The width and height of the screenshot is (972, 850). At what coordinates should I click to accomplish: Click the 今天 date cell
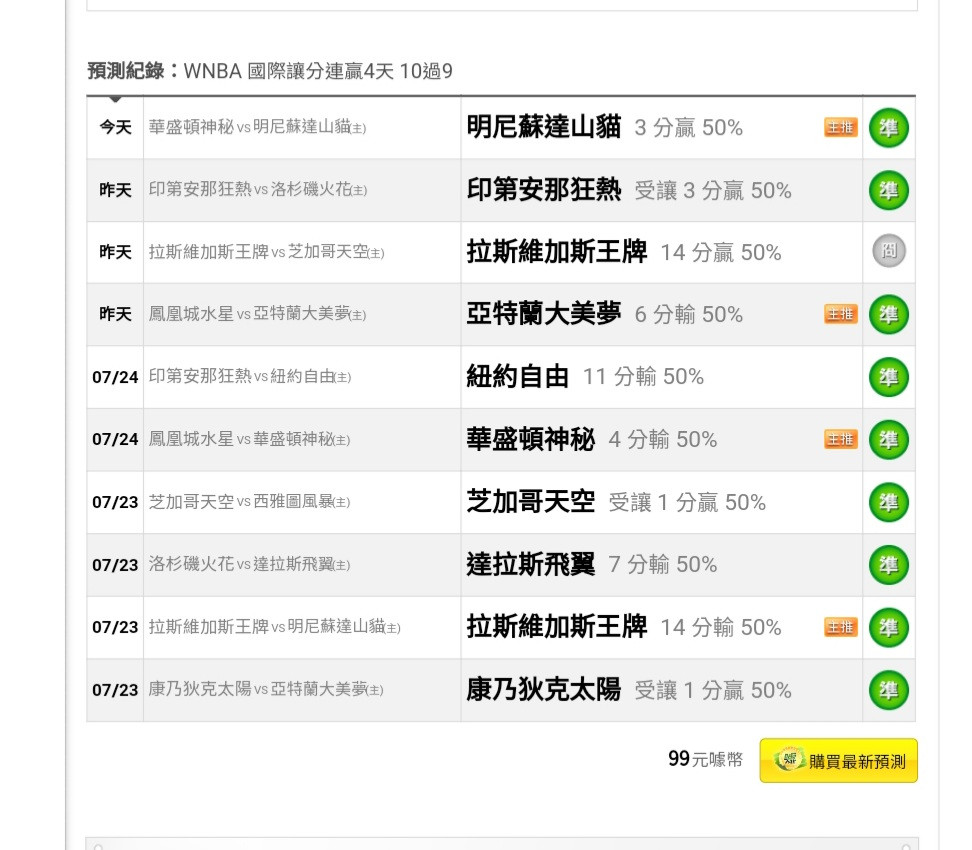click(x=115, y=128)
